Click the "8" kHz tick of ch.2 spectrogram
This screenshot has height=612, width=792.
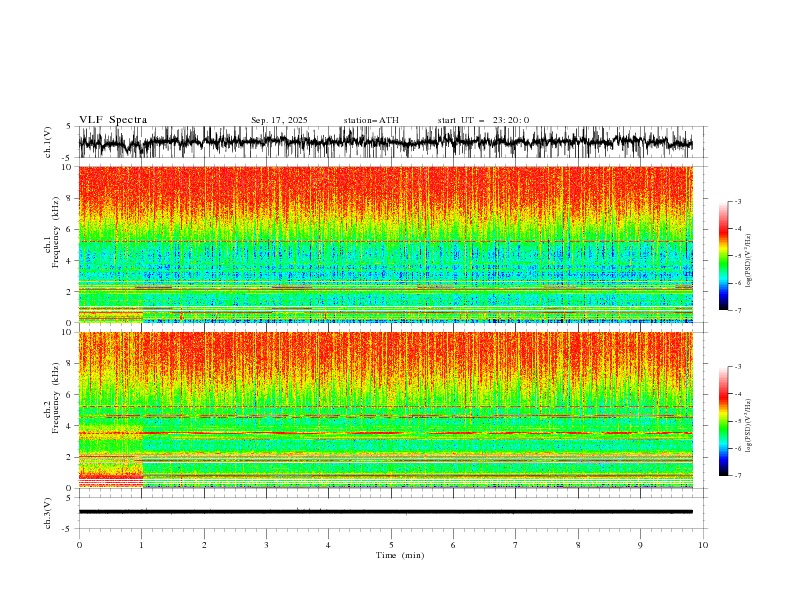click(70, 364)
